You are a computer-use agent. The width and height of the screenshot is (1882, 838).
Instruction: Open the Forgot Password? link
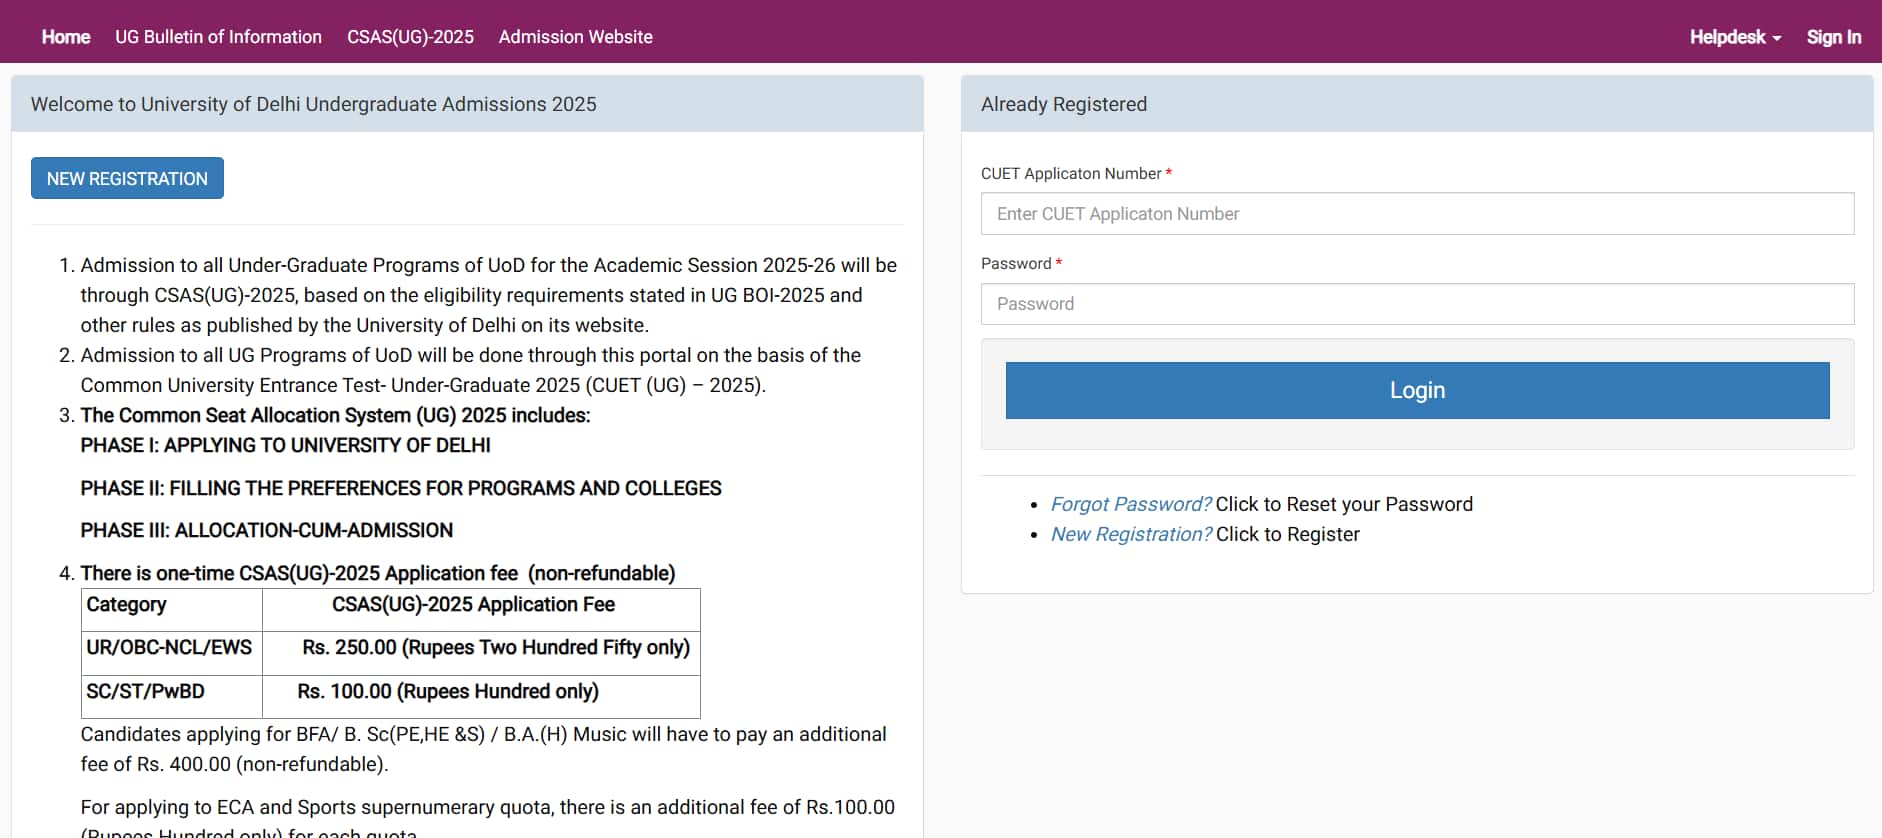click(x=1130, y=504)
